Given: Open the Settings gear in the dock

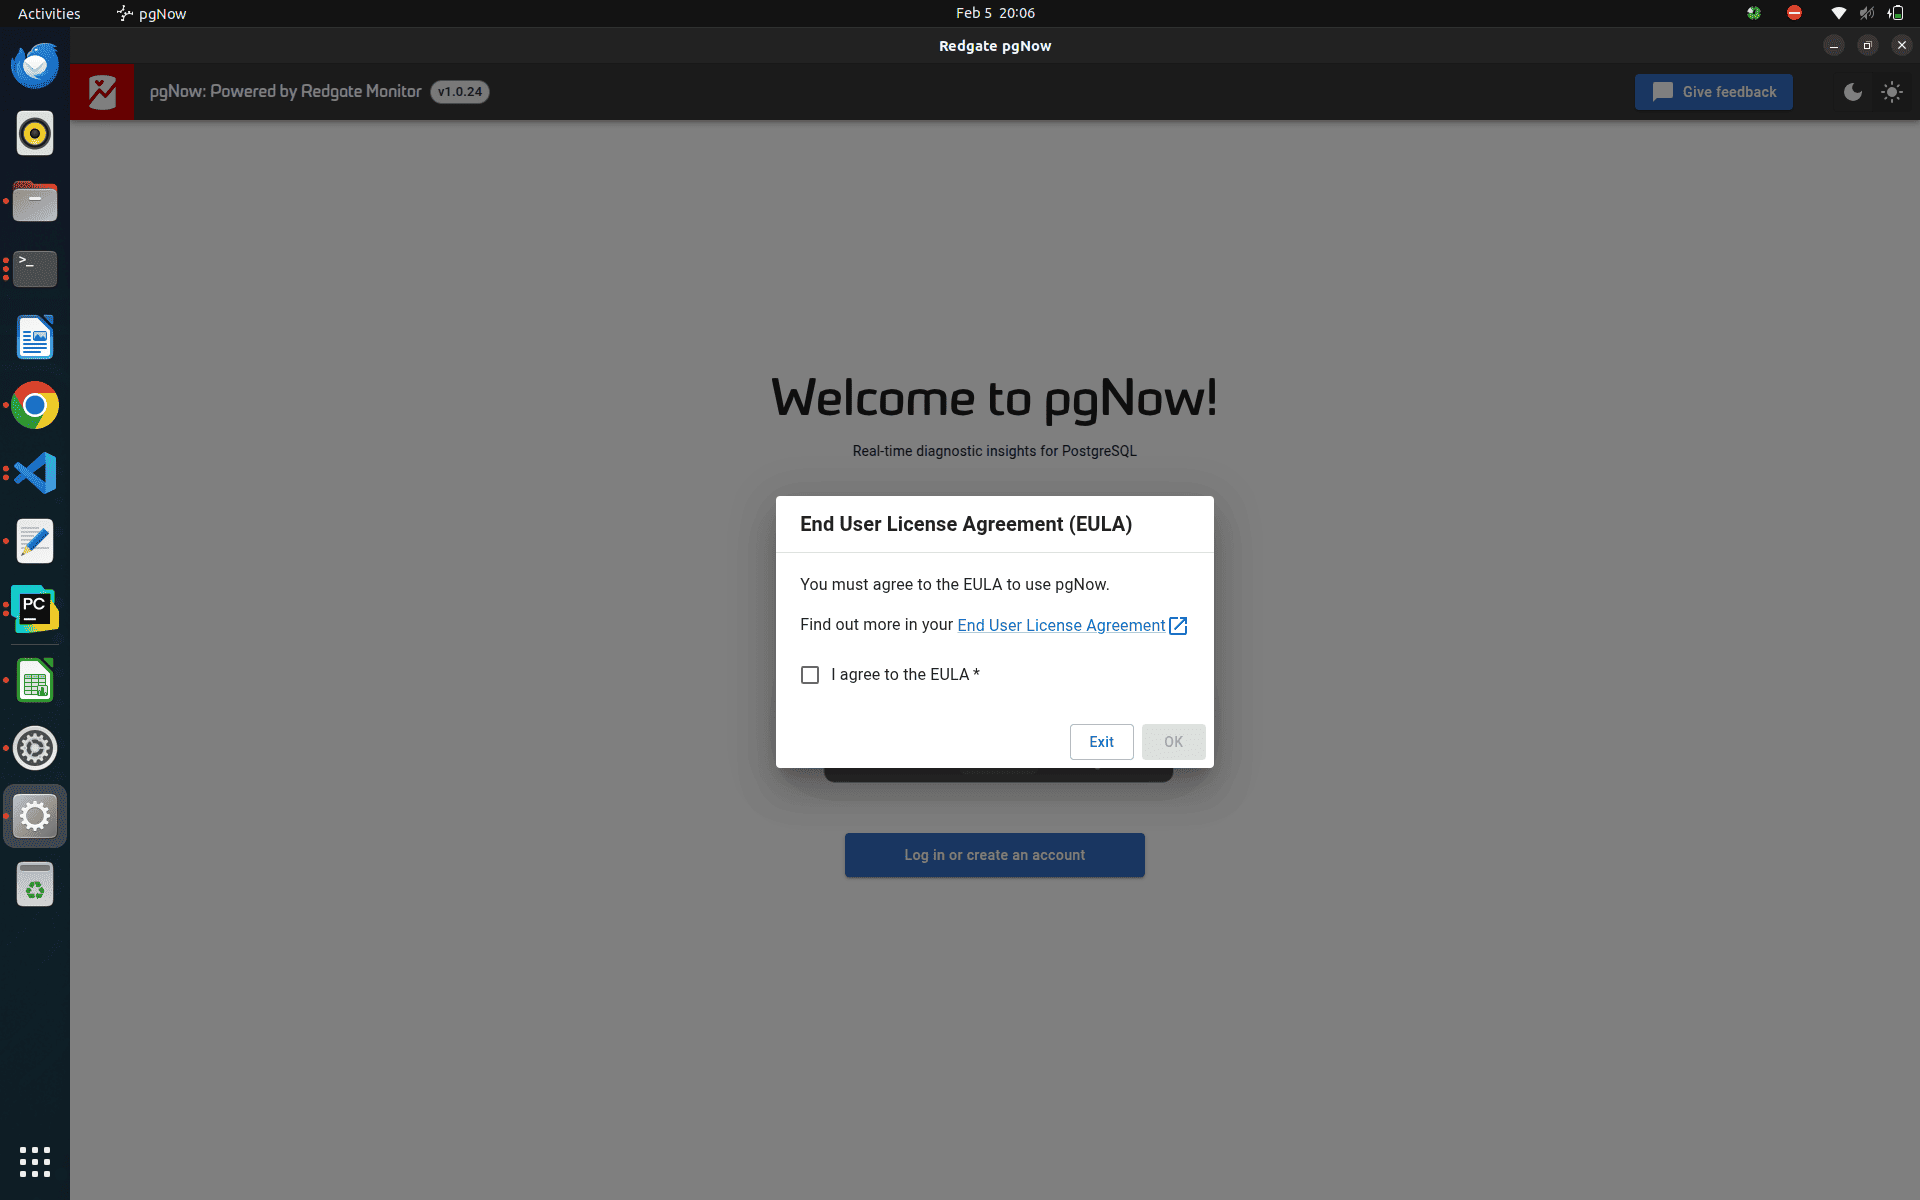Looking at the screenshot, I should pos(35,748).
